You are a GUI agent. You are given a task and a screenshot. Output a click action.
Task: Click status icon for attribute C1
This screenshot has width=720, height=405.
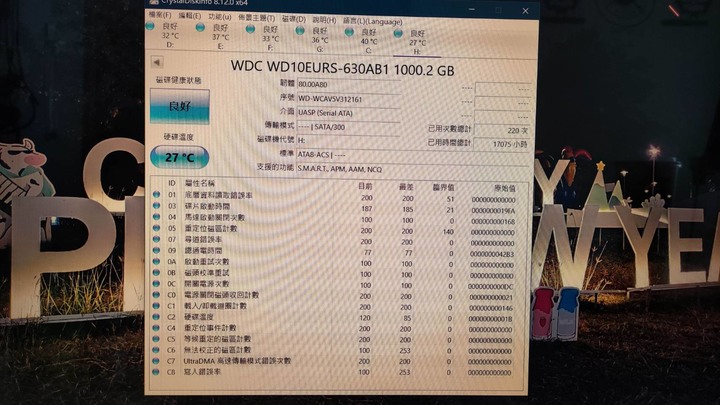[157, 305]
